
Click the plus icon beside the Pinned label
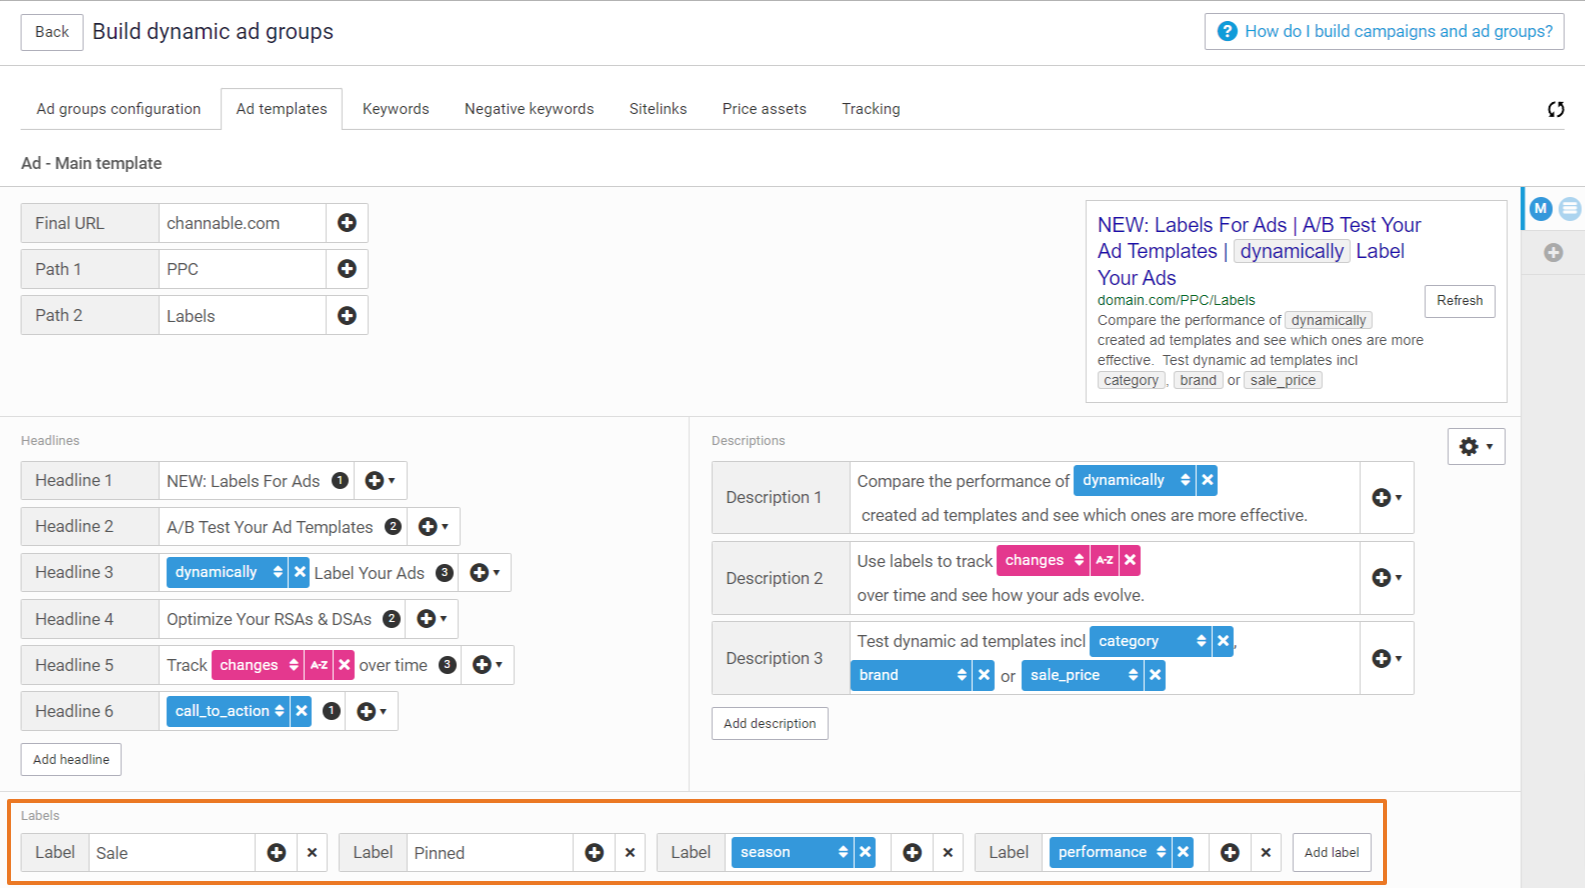(594, 853)
